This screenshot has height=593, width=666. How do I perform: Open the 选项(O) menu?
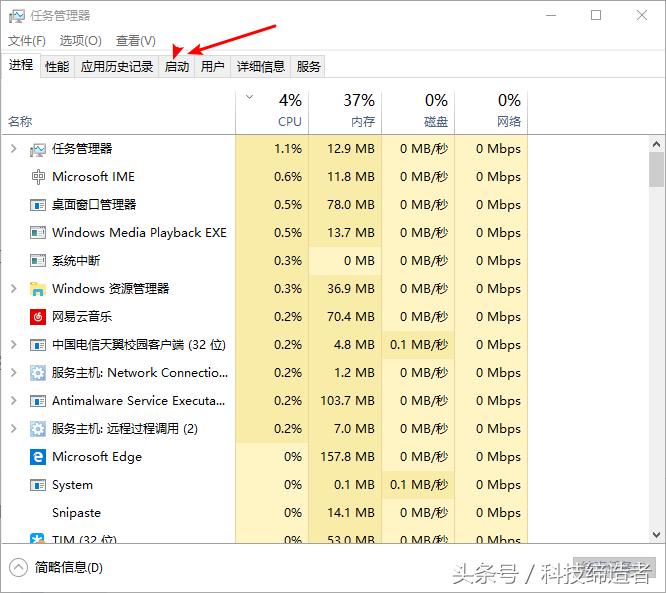click(x=80, y=41)
